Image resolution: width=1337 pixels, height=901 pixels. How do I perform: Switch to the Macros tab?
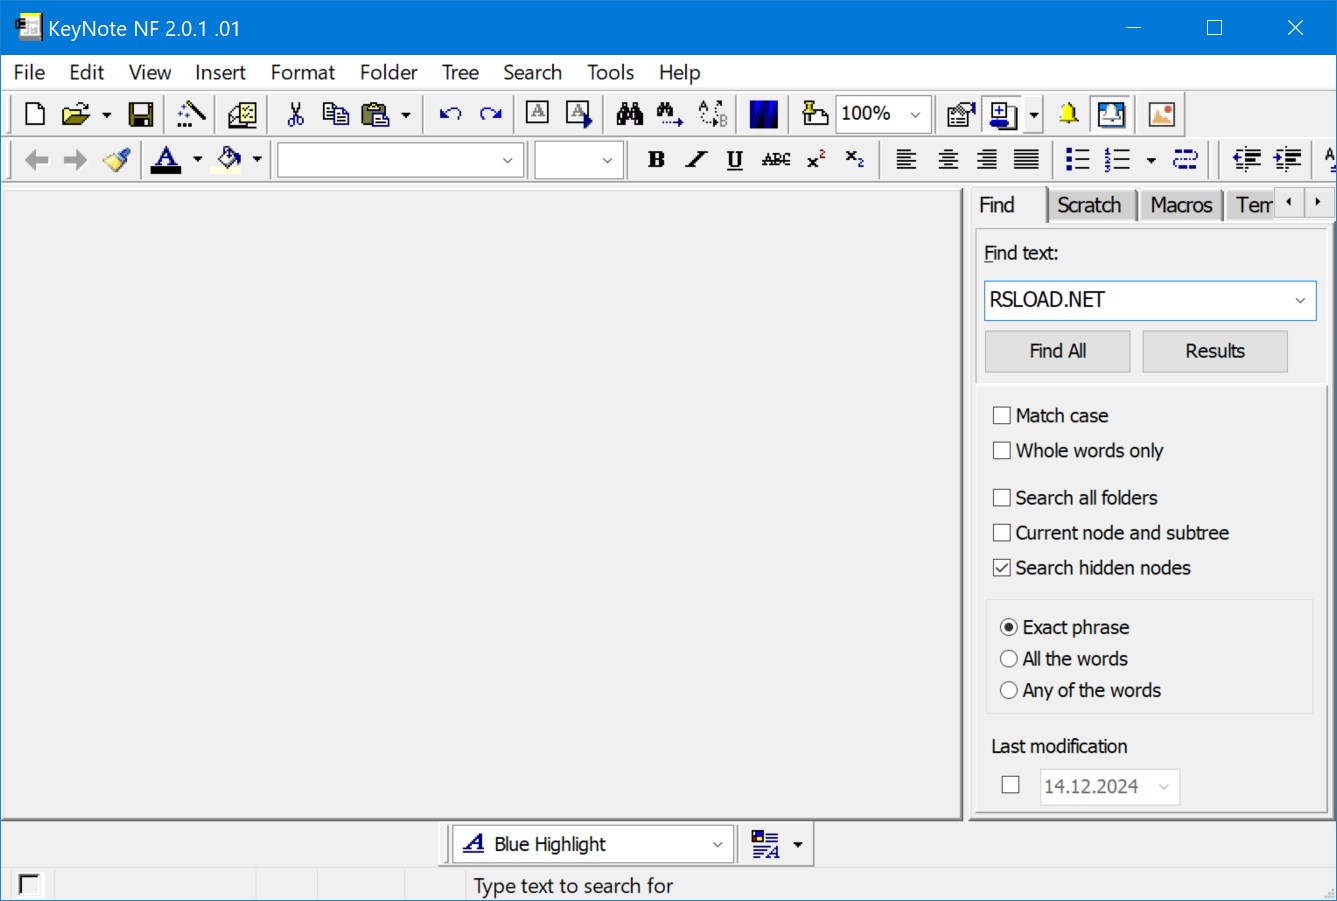1181,205
